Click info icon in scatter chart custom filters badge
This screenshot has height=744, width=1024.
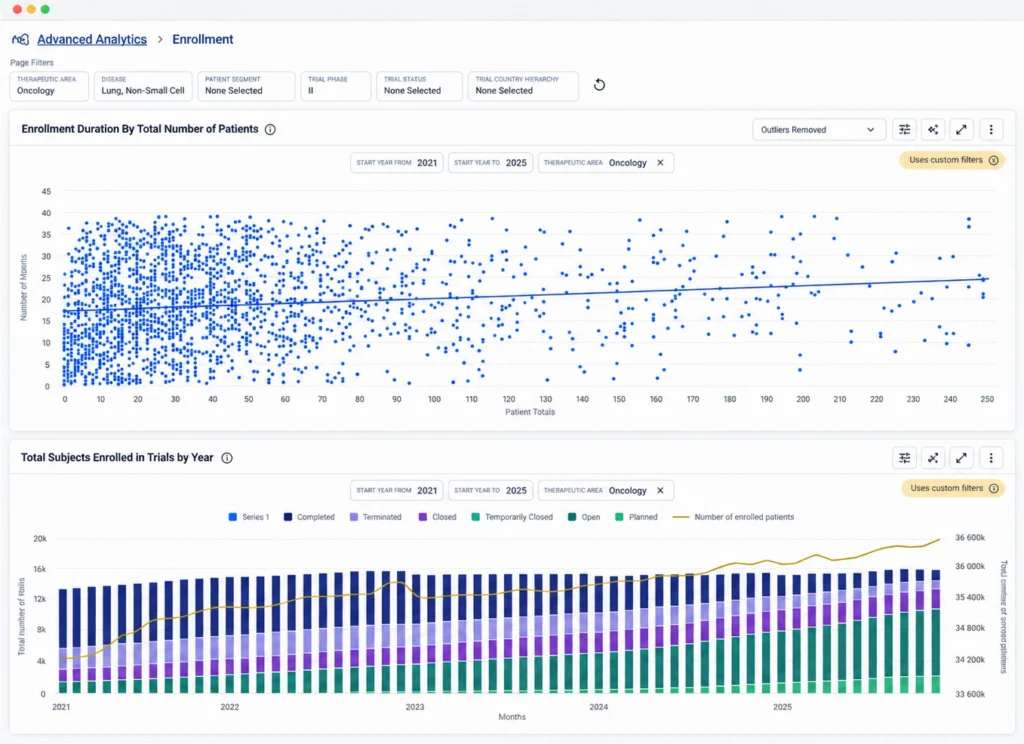pos(993,160)
